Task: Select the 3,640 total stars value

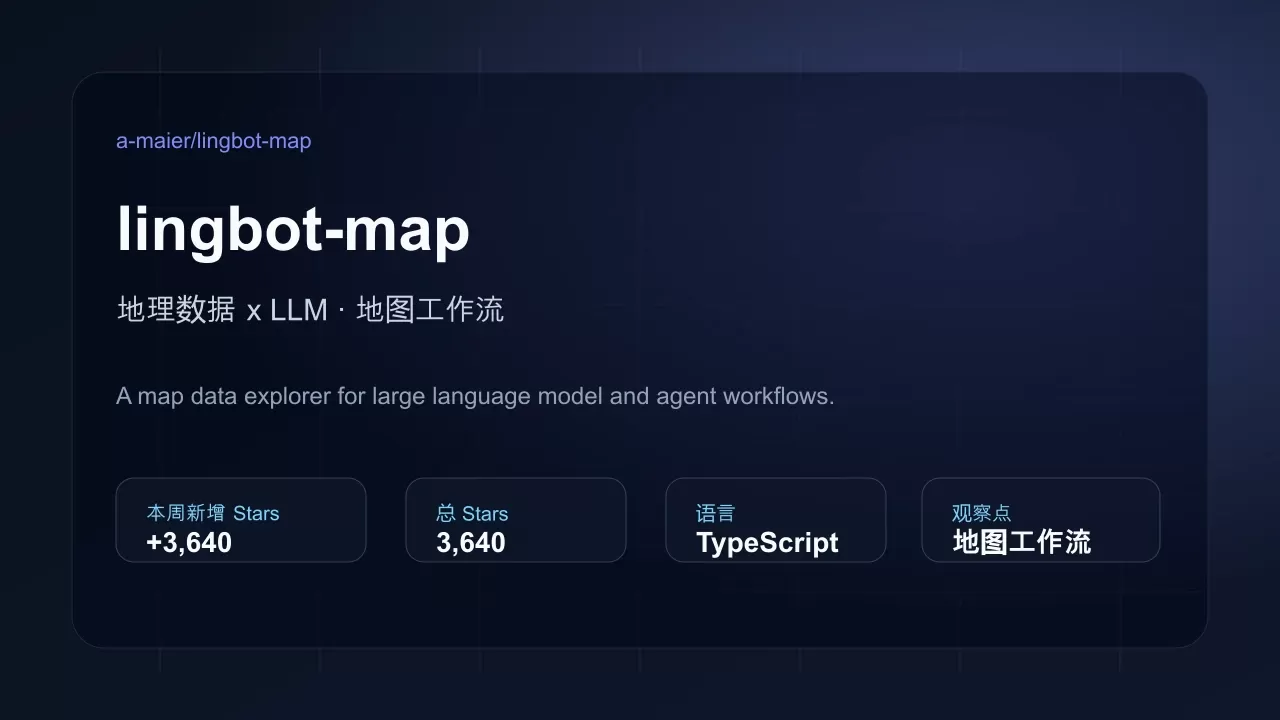Action: pyautogui.click(x=471, y=543)
